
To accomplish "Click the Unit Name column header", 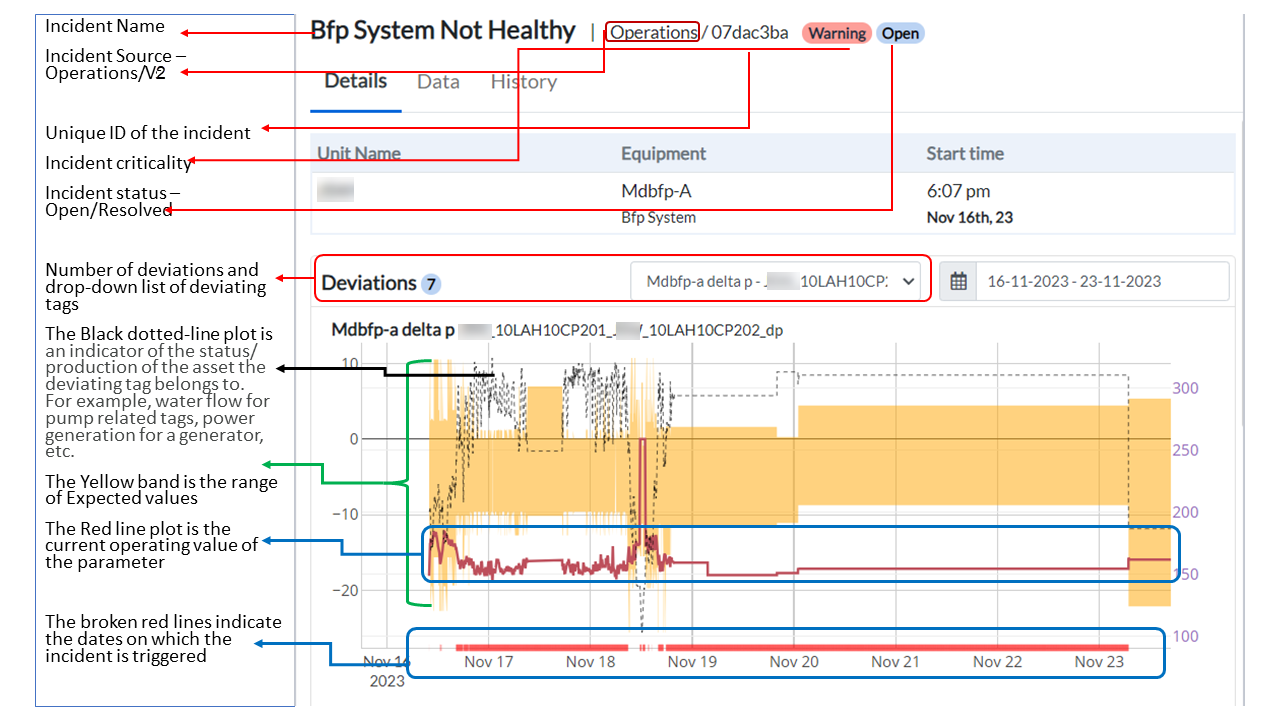I will pyautogui.click(x=359, y=154).
